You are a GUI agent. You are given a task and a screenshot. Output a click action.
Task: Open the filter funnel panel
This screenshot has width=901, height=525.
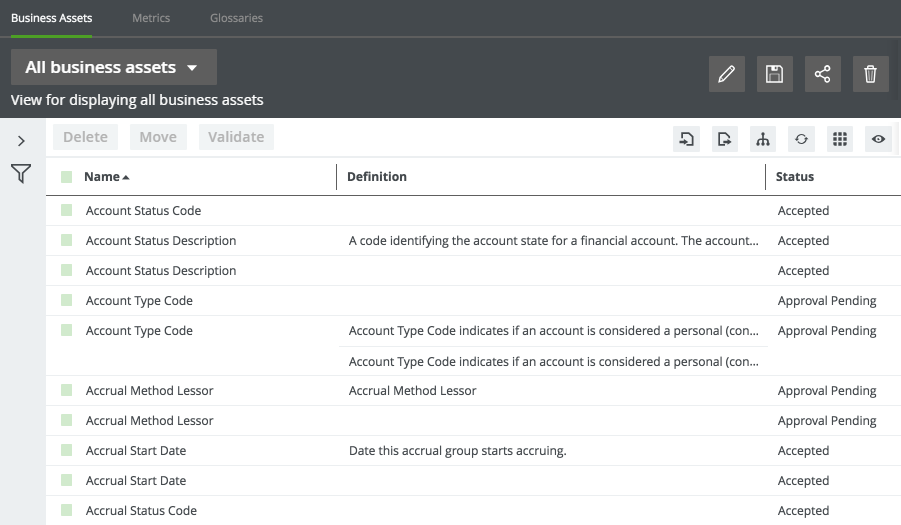(21, 175)
